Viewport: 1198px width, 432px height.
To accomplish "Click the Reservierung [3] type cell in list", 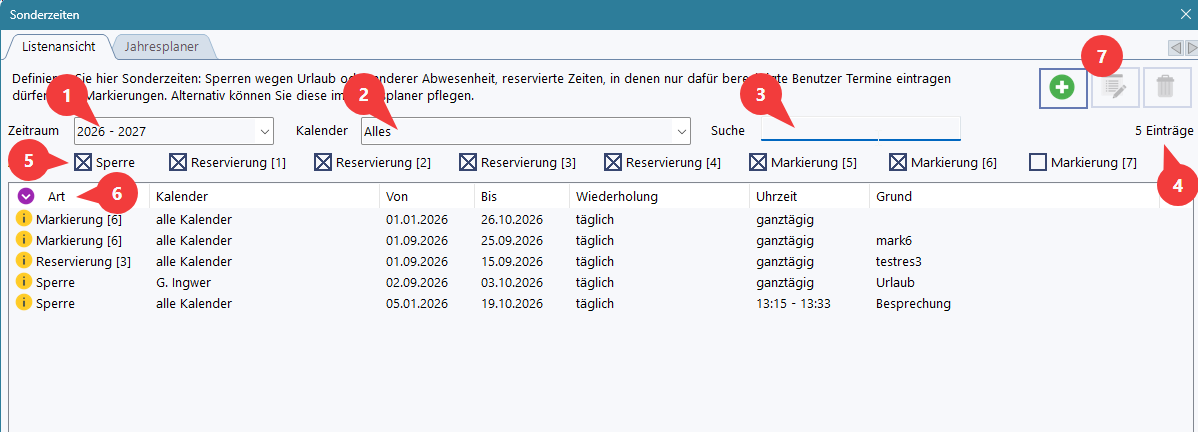I will pyautogui.click(x=83, y=261).
